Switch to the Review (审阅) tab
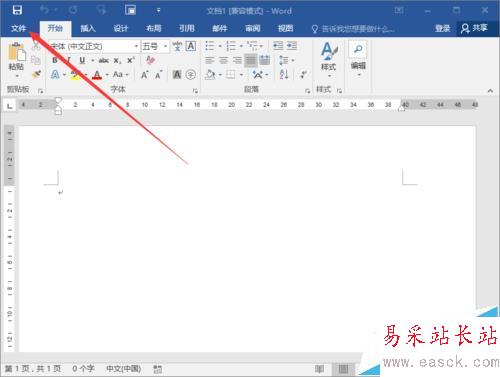500x377 pixels. pyautogui.click(x=252, y=28)
